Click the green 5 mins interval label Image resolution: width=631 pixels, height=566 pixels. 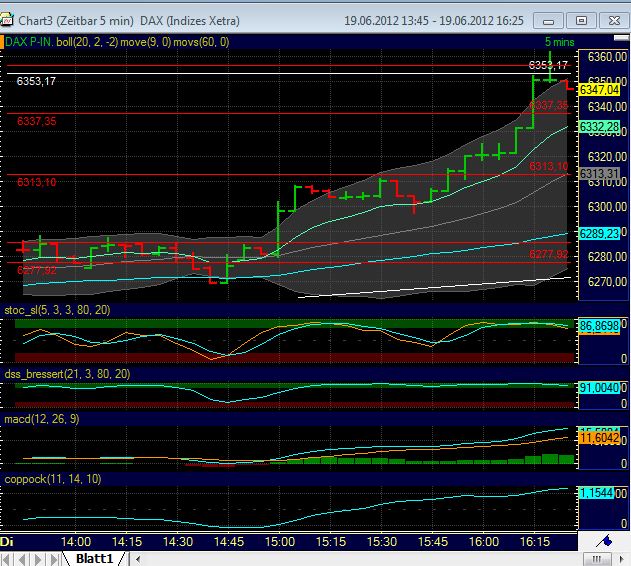[x=559, y=42]
